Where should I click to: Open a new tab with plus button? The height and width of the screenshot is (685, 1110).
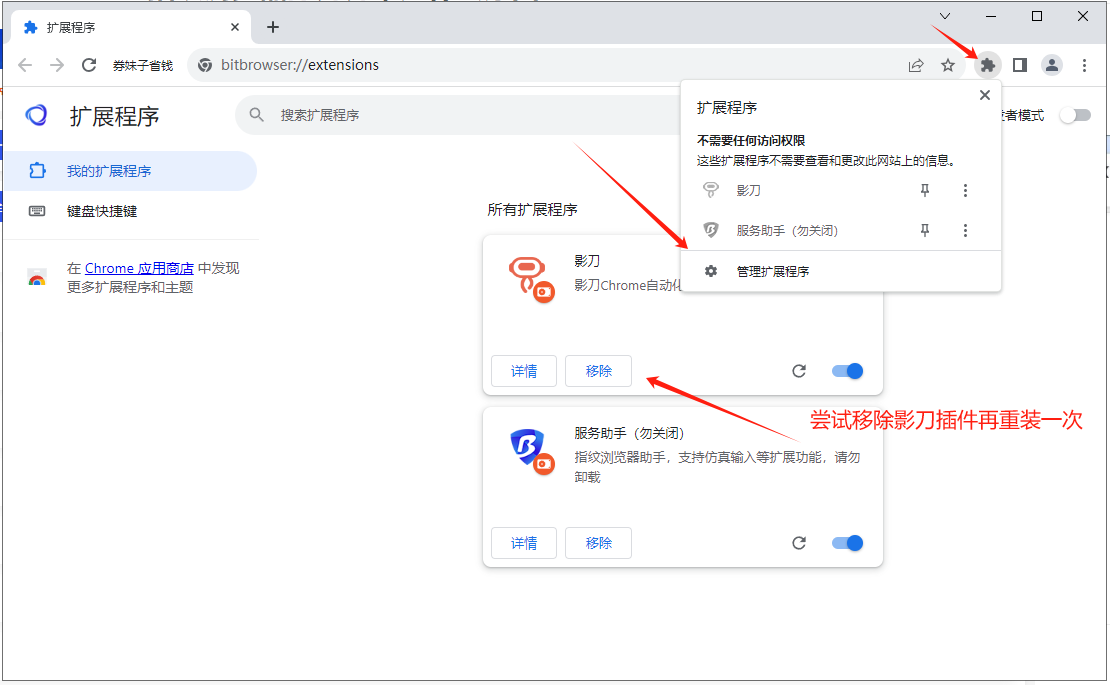coord(273,27)
